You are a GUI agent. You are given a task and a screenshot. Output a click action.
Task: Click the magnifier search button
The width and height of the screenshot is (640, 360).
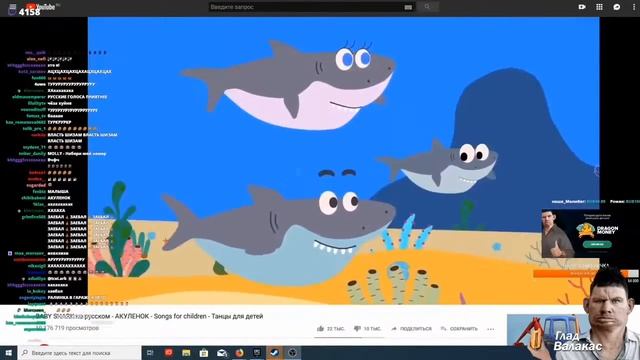[427, 7]
